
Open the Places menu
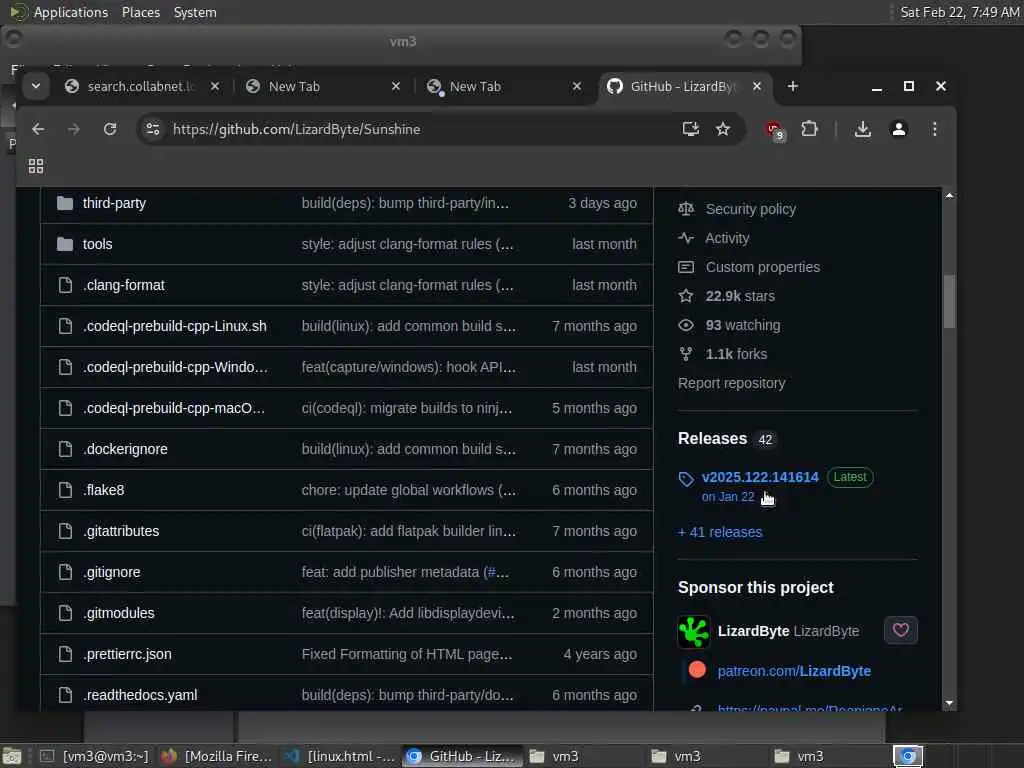pos(141,12)
